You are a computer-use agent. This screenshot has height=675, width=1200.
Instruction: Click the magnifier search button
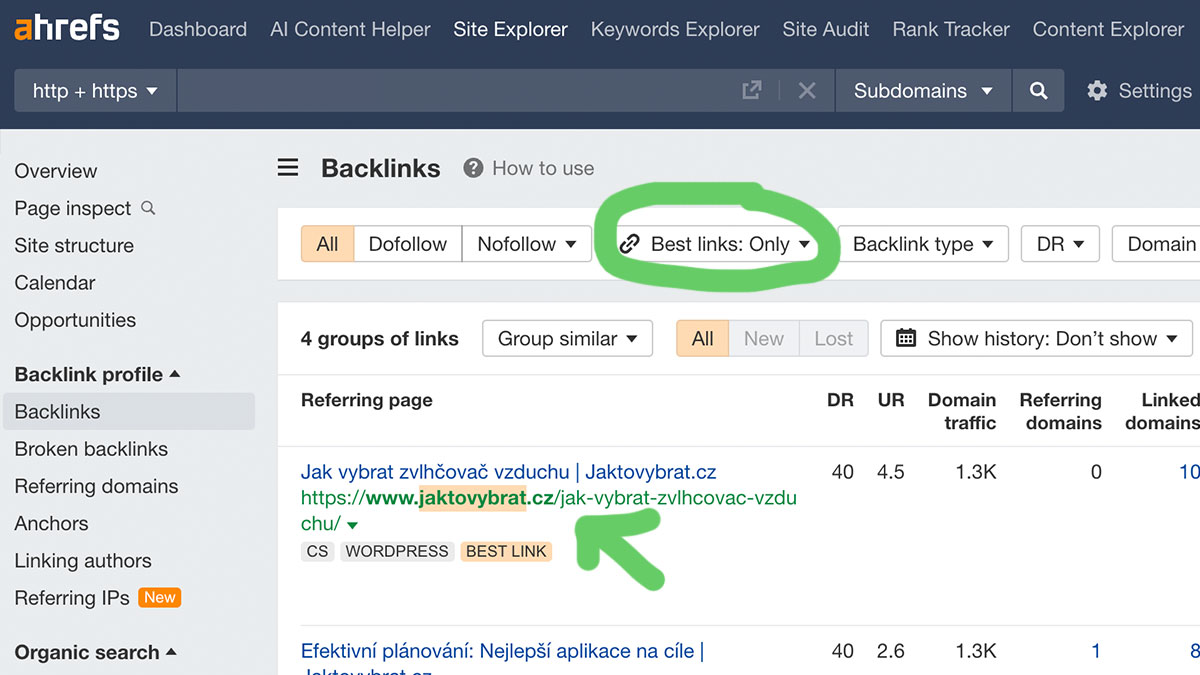[x=1039, y=91]
